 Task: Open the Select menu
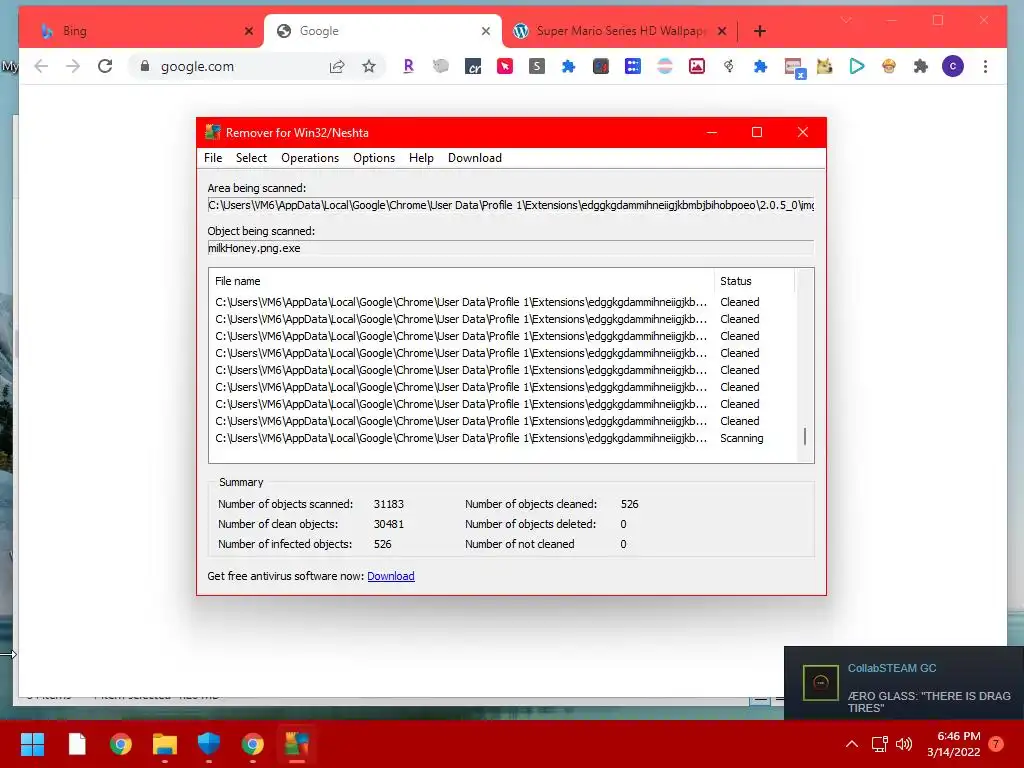251,157
